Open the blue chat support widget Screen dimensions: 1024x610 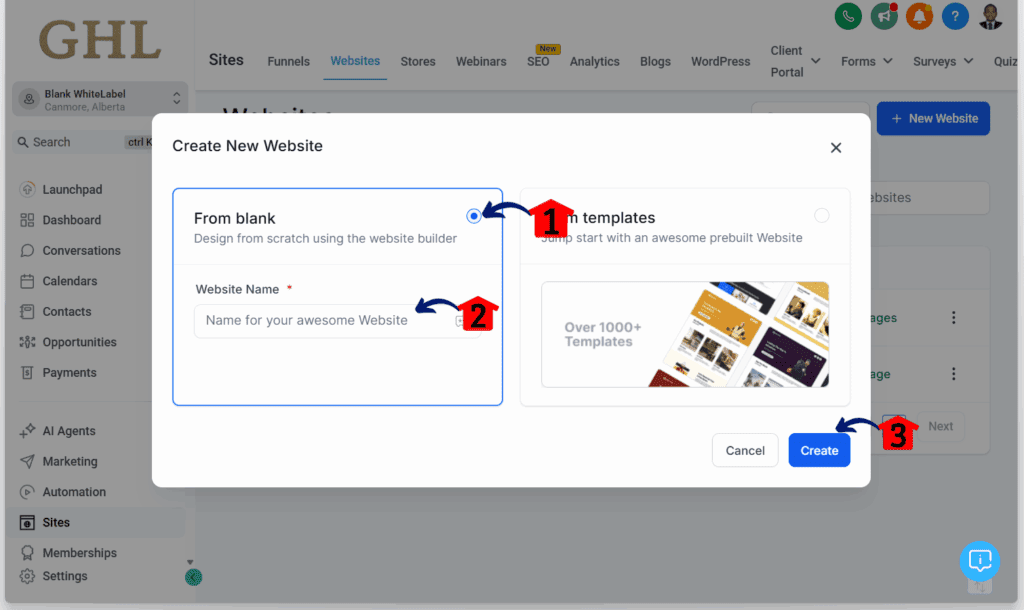click(980, 561)
